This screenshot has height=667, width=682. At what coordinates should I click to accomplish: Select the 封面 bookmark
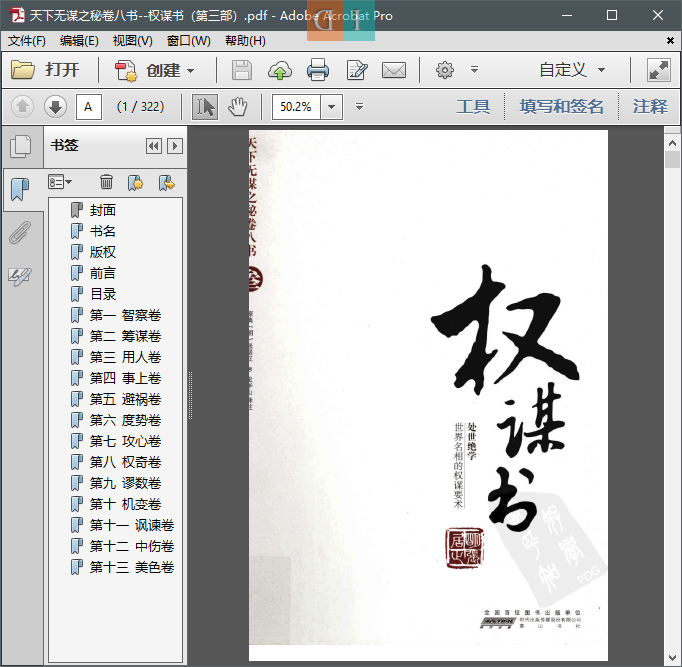103,210
